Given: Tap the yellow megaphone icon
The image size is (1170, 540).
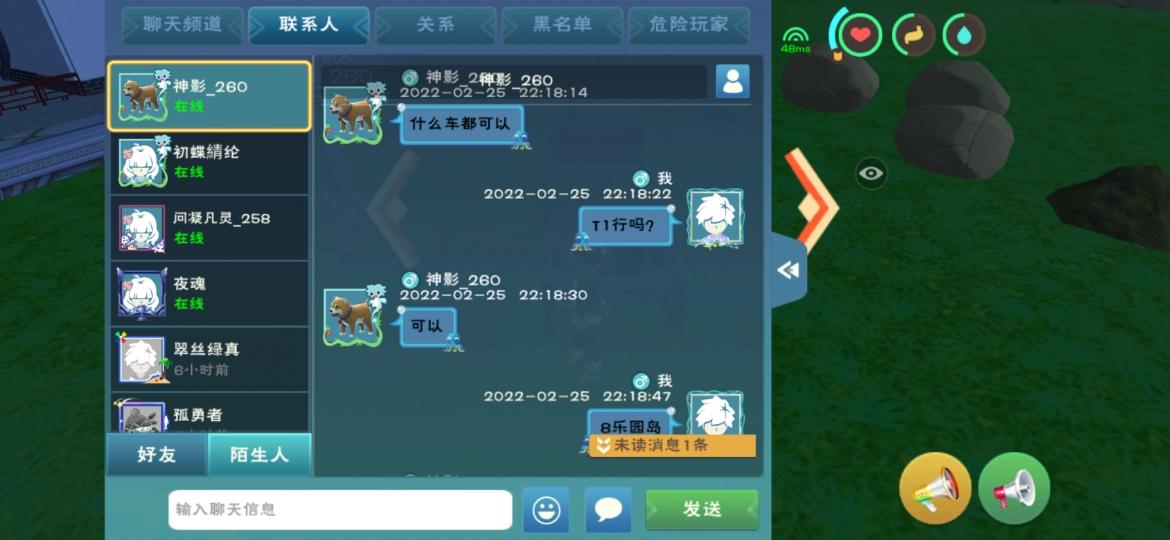Looking at the screenshot, I should tap(935, 489).
